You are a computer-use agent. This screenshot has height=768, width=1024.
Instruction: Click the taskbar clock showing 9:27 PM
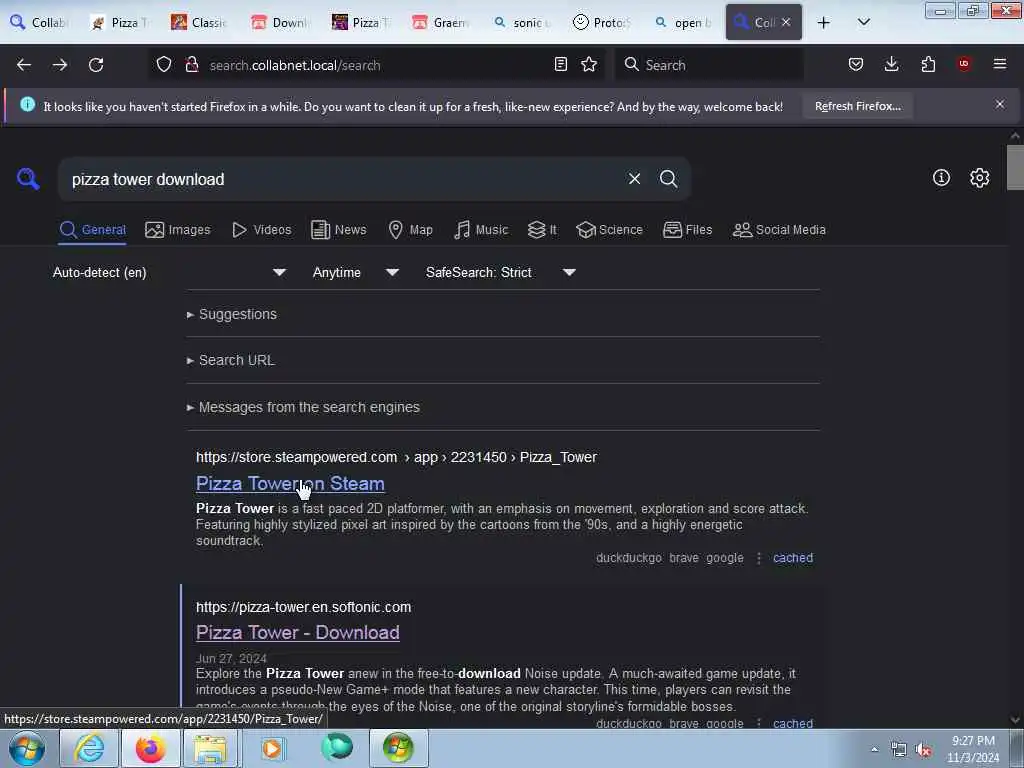coord(973,749)
